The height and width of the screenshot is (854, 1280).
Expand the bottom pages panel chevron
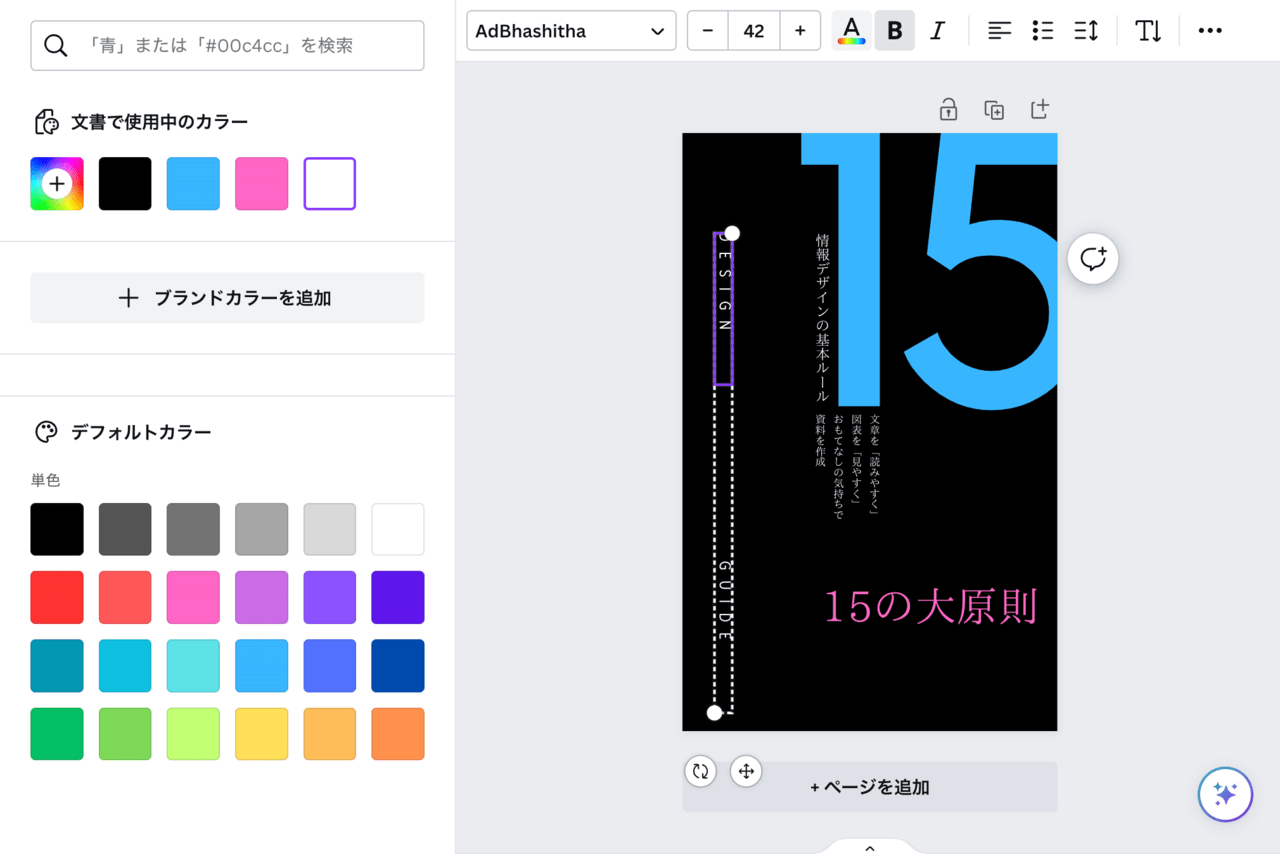click(870, 848)
